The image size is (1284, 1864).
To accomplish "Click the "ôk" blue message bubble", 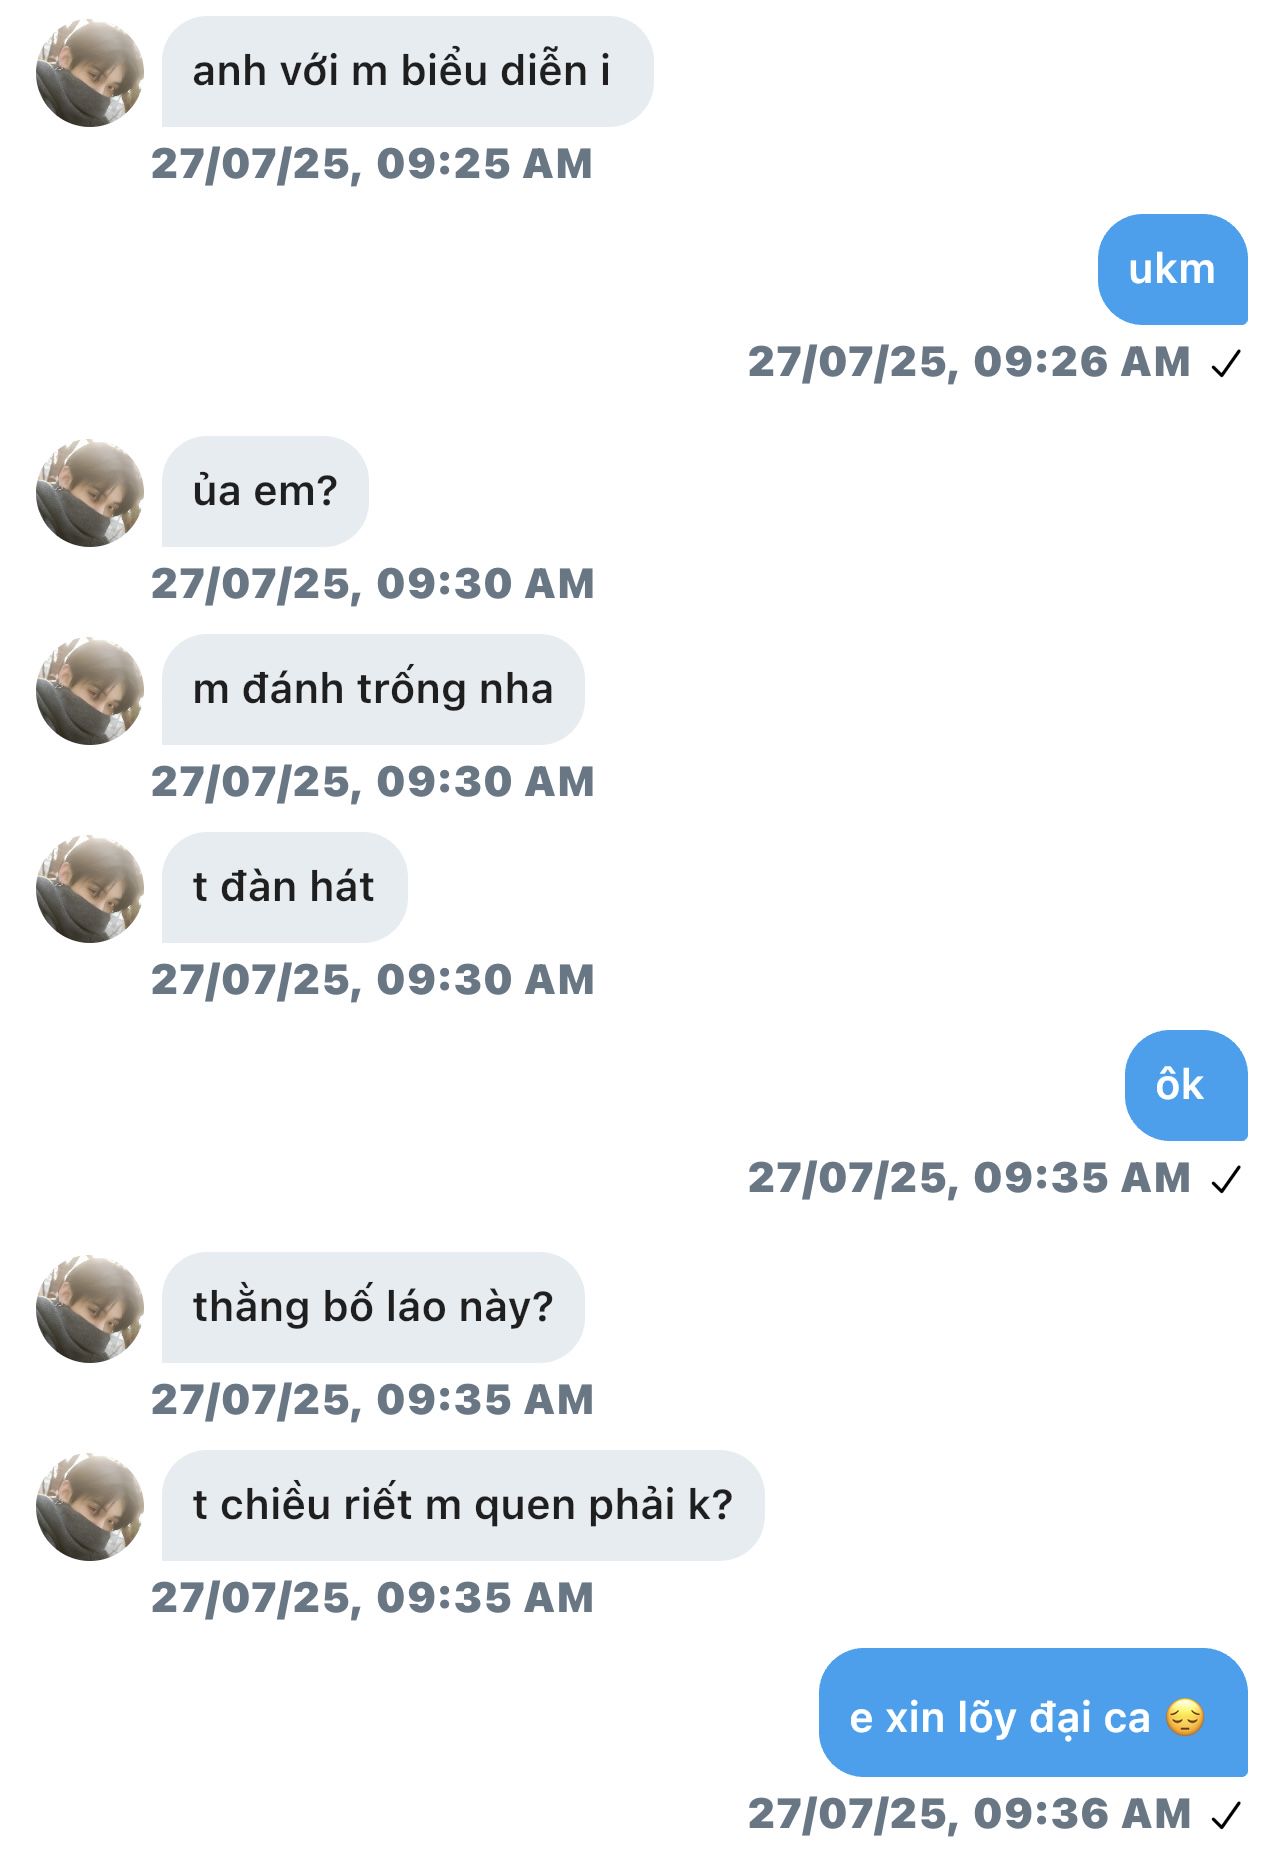I will (1185, 1086).
